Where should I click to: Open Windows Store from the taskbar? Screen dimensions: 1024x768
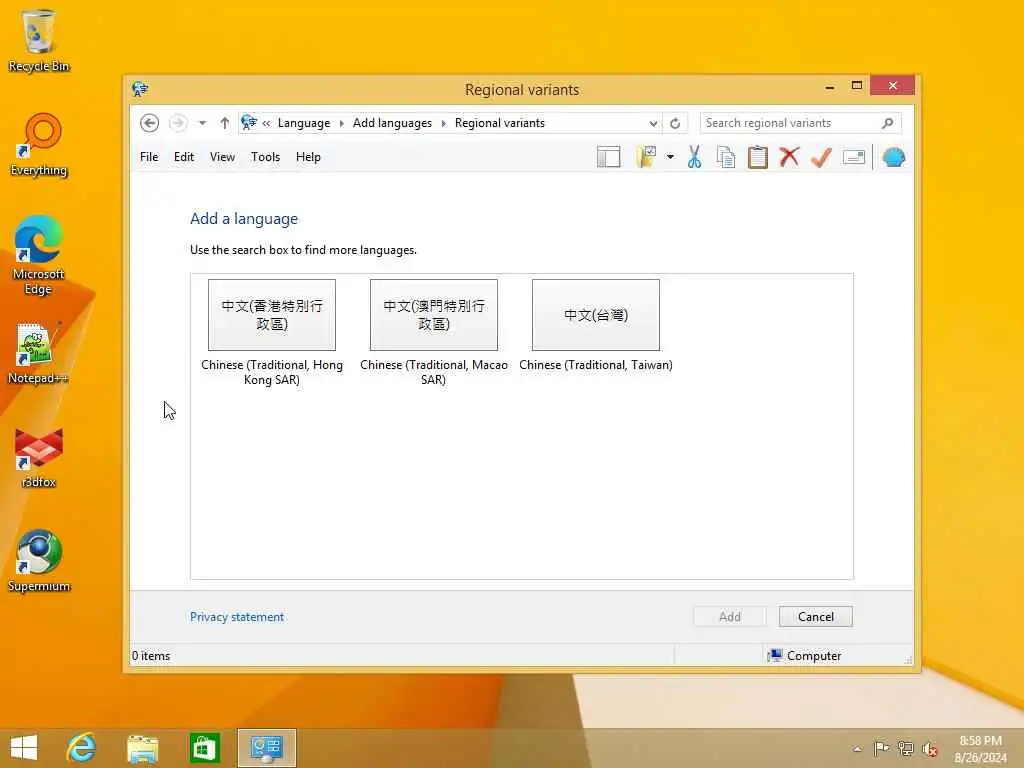[x=204, y=748]
